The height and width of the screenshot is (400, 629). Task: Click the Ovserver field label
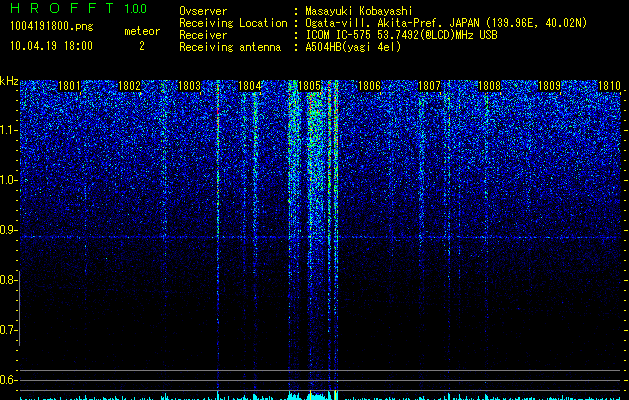(x=203, y=11)
